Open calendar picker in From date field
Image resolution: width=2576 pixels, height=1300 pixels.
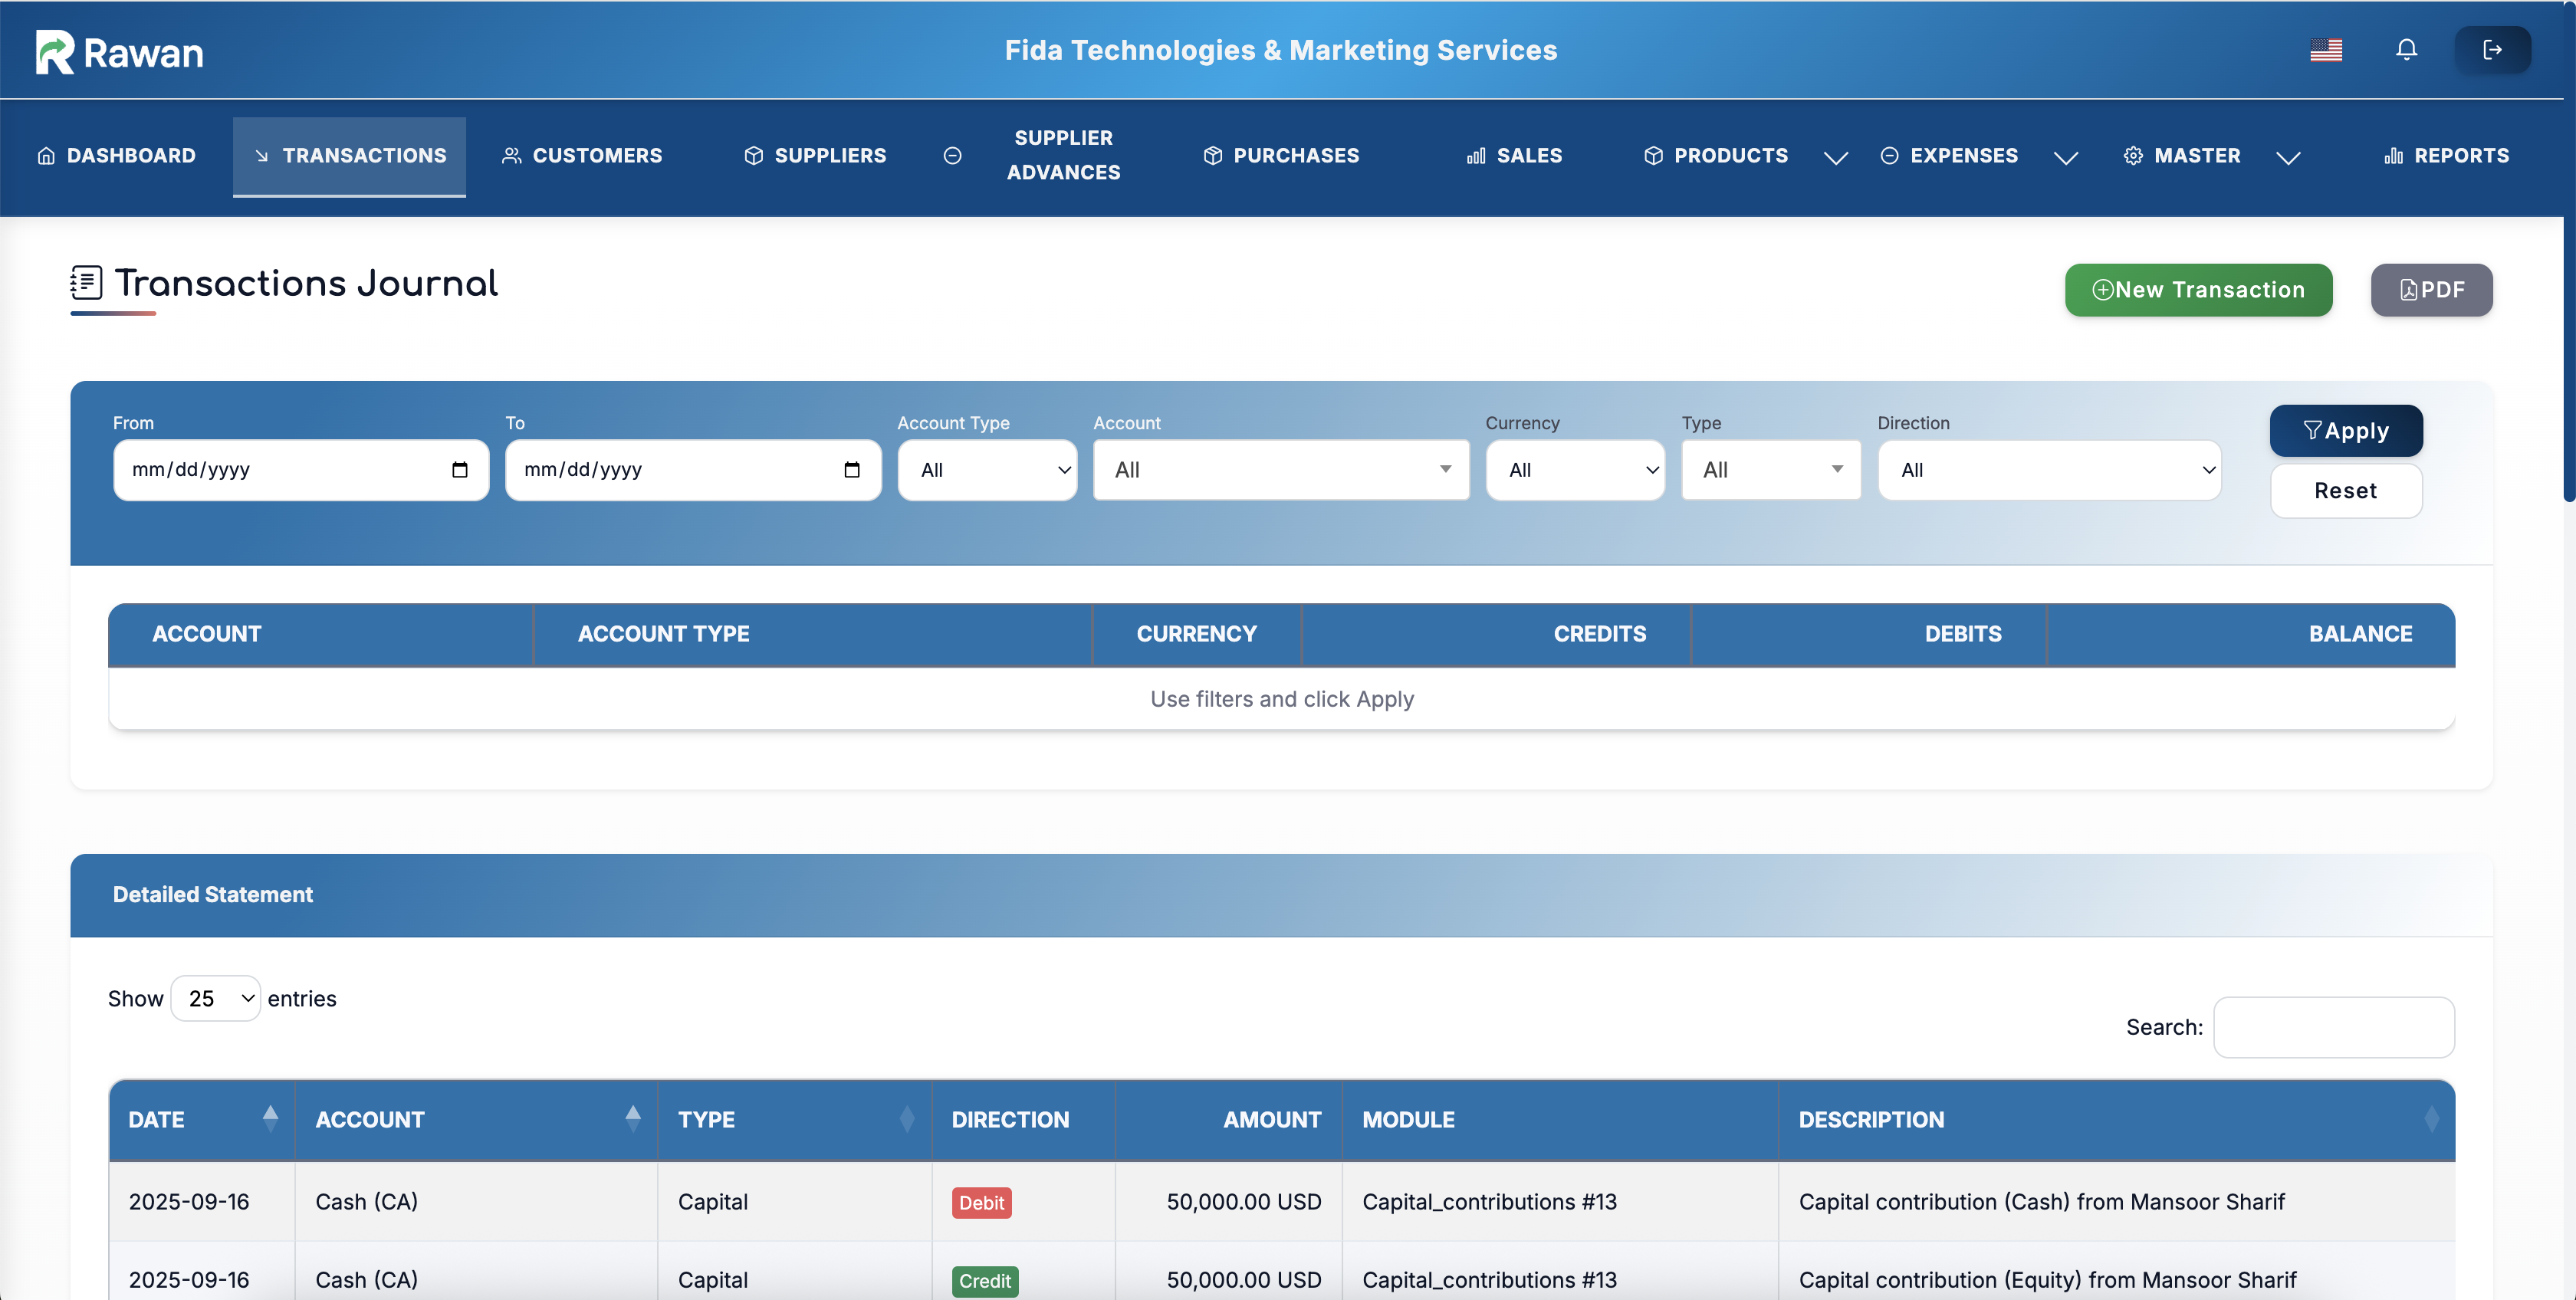pyautogui.click(x=460, y=470)
